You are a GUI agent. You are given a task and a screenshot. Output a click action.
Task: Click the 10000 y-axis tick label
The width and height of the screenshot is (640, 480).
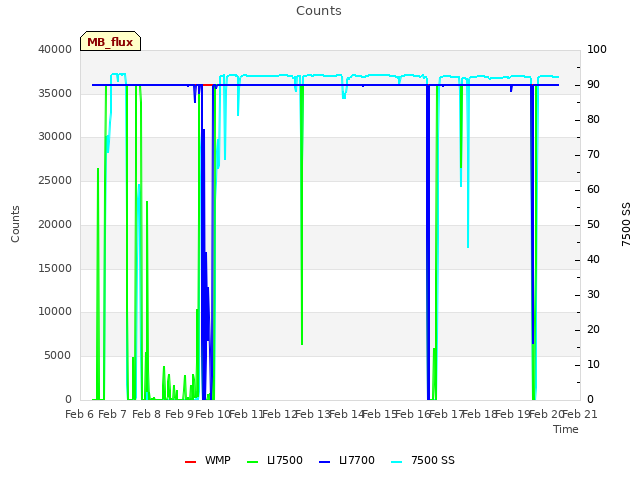coord(55,312)
